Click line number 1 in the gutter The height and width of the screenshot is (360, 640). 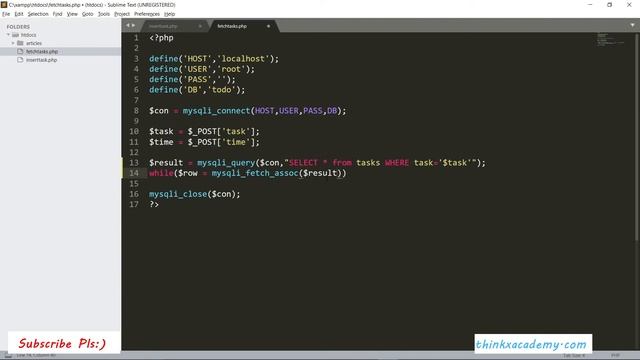pos(136,38)
